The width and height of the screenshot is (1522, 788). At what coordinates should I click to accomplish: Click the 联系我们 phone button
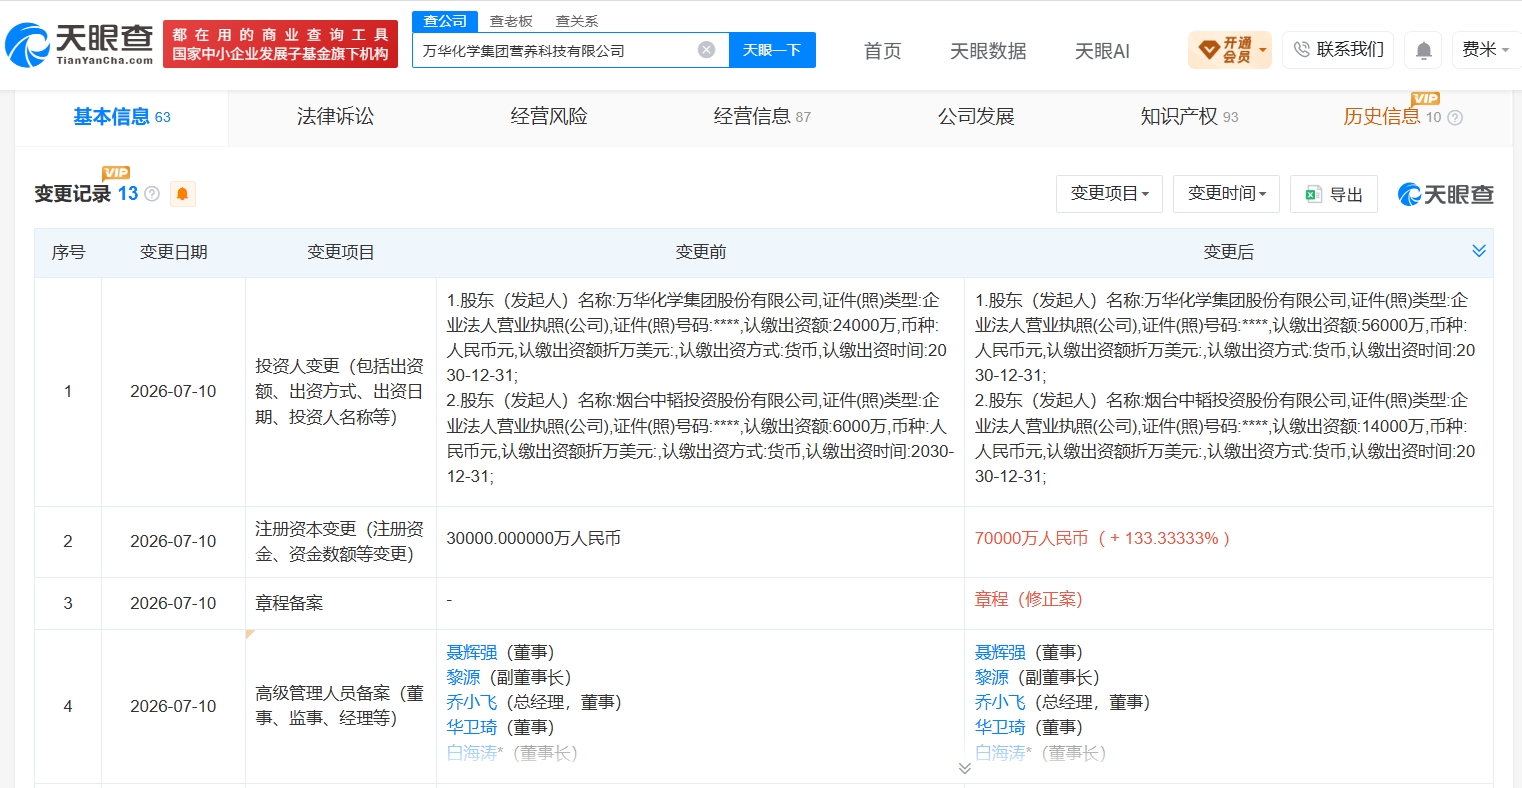point(1339,50)
